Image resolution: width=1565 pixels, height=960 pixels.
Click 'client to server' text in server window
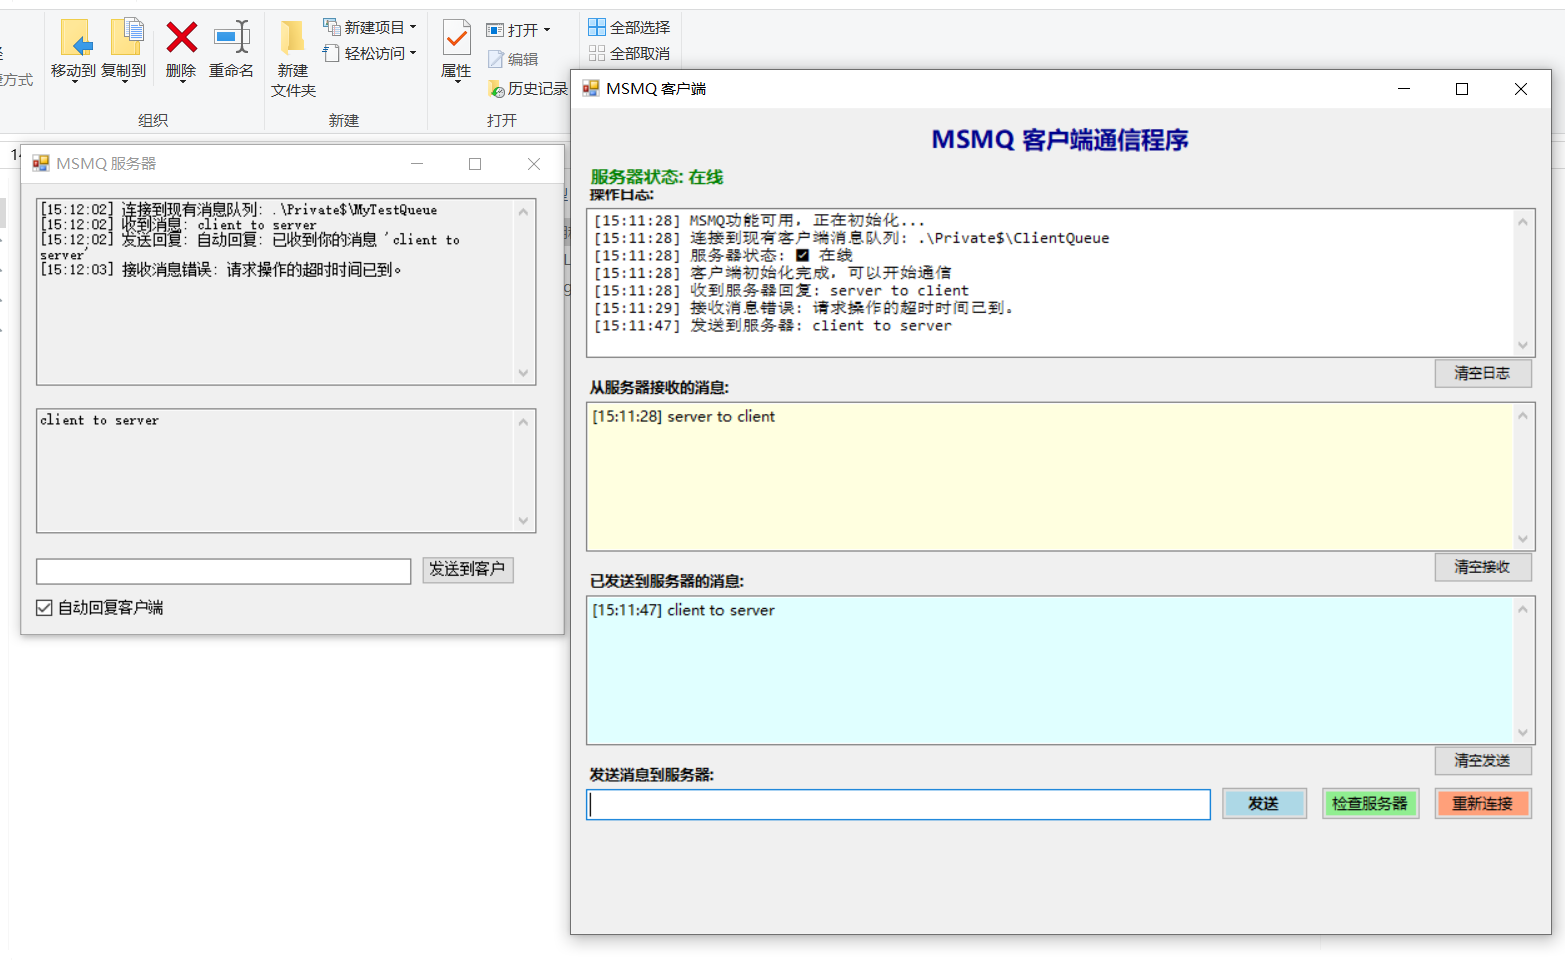click(x=99, y=420)
